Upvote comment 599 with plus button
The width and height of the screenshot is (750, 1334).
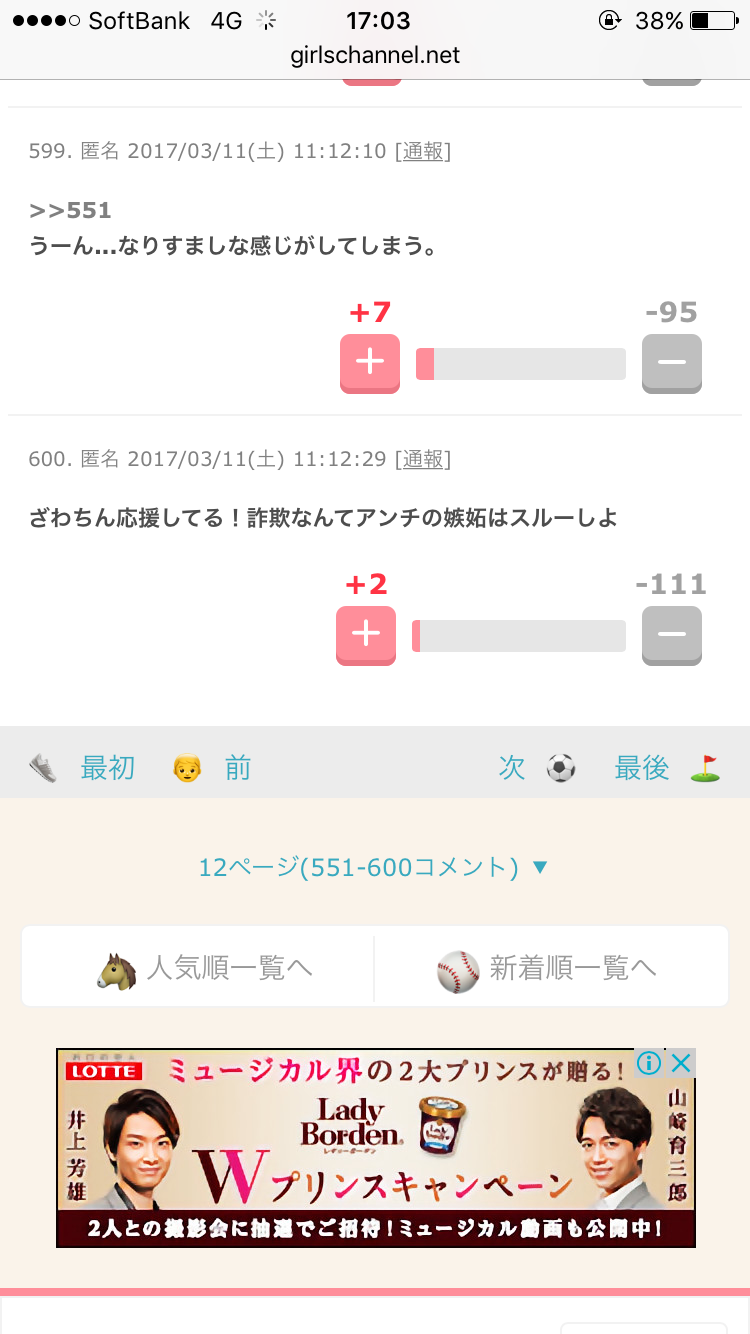[x=370, y=363]
